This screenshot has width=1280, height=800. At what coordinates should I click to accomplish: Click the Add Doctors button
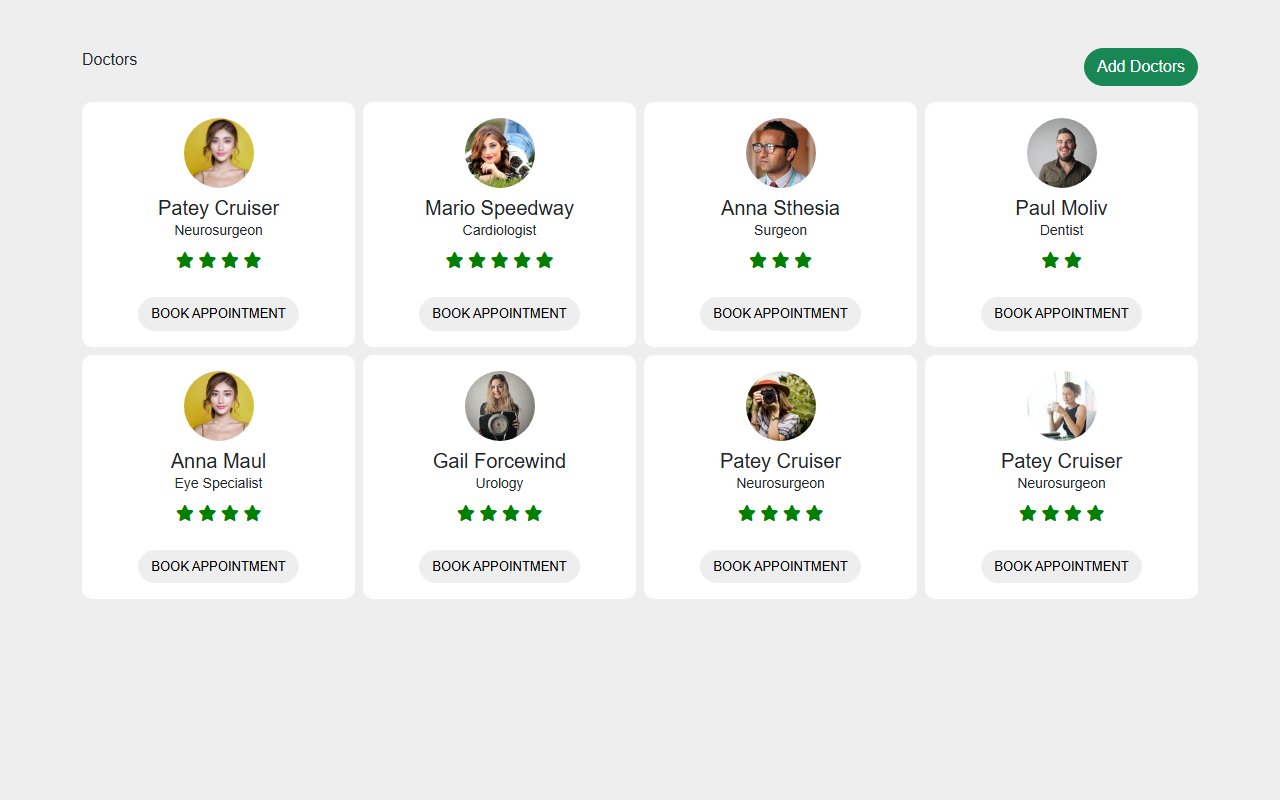tap(1140, 67)
